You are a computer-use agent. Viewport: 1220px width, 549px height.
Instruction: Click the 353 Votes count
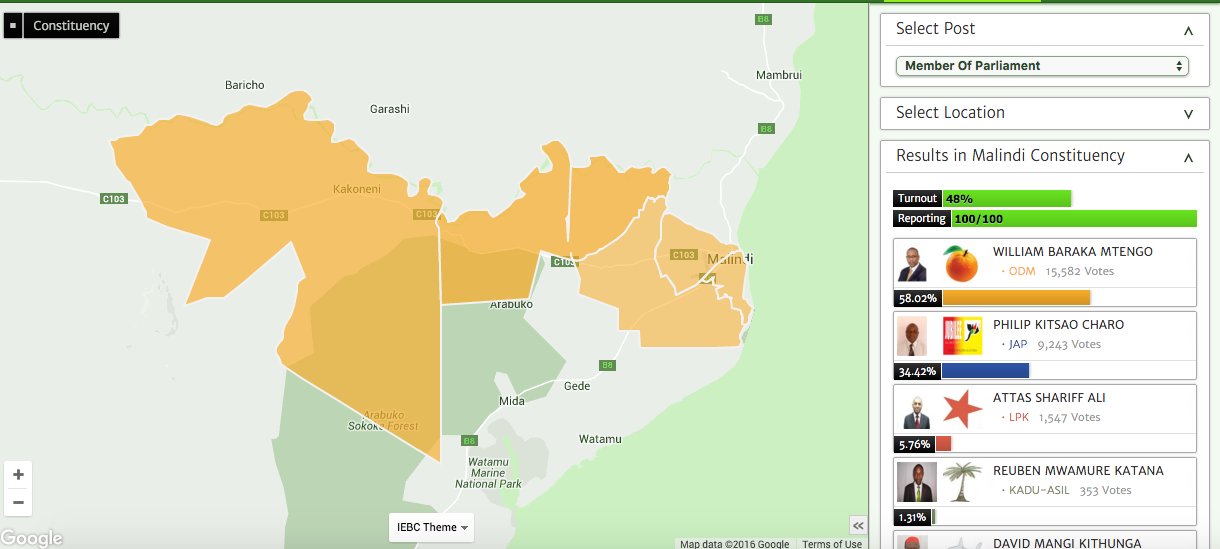coord(1105,490)
